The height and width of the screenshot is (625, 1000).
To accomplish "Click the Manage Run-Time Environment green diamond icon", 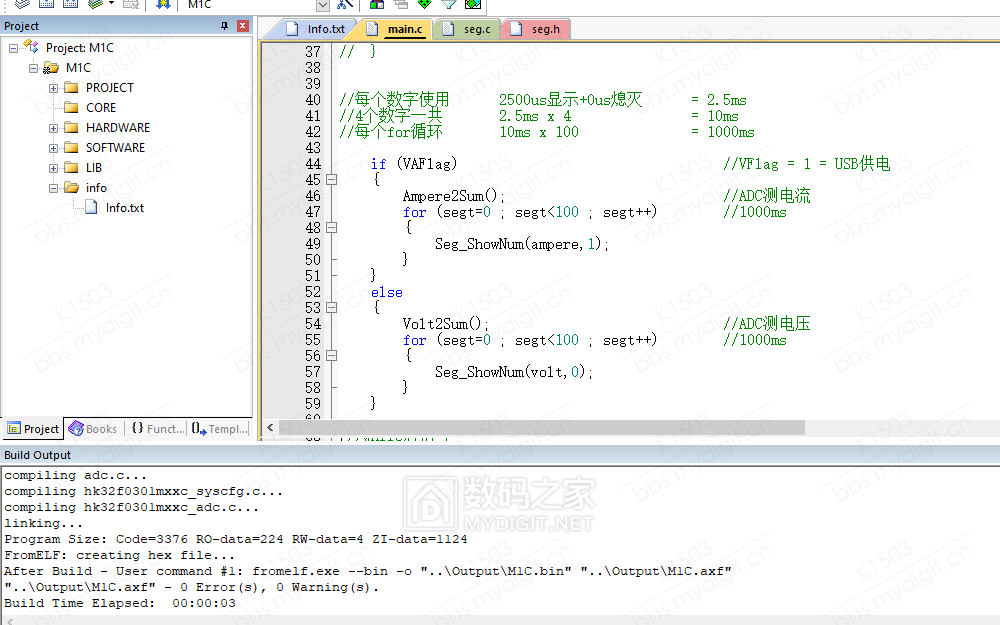I will click(424, 4).
